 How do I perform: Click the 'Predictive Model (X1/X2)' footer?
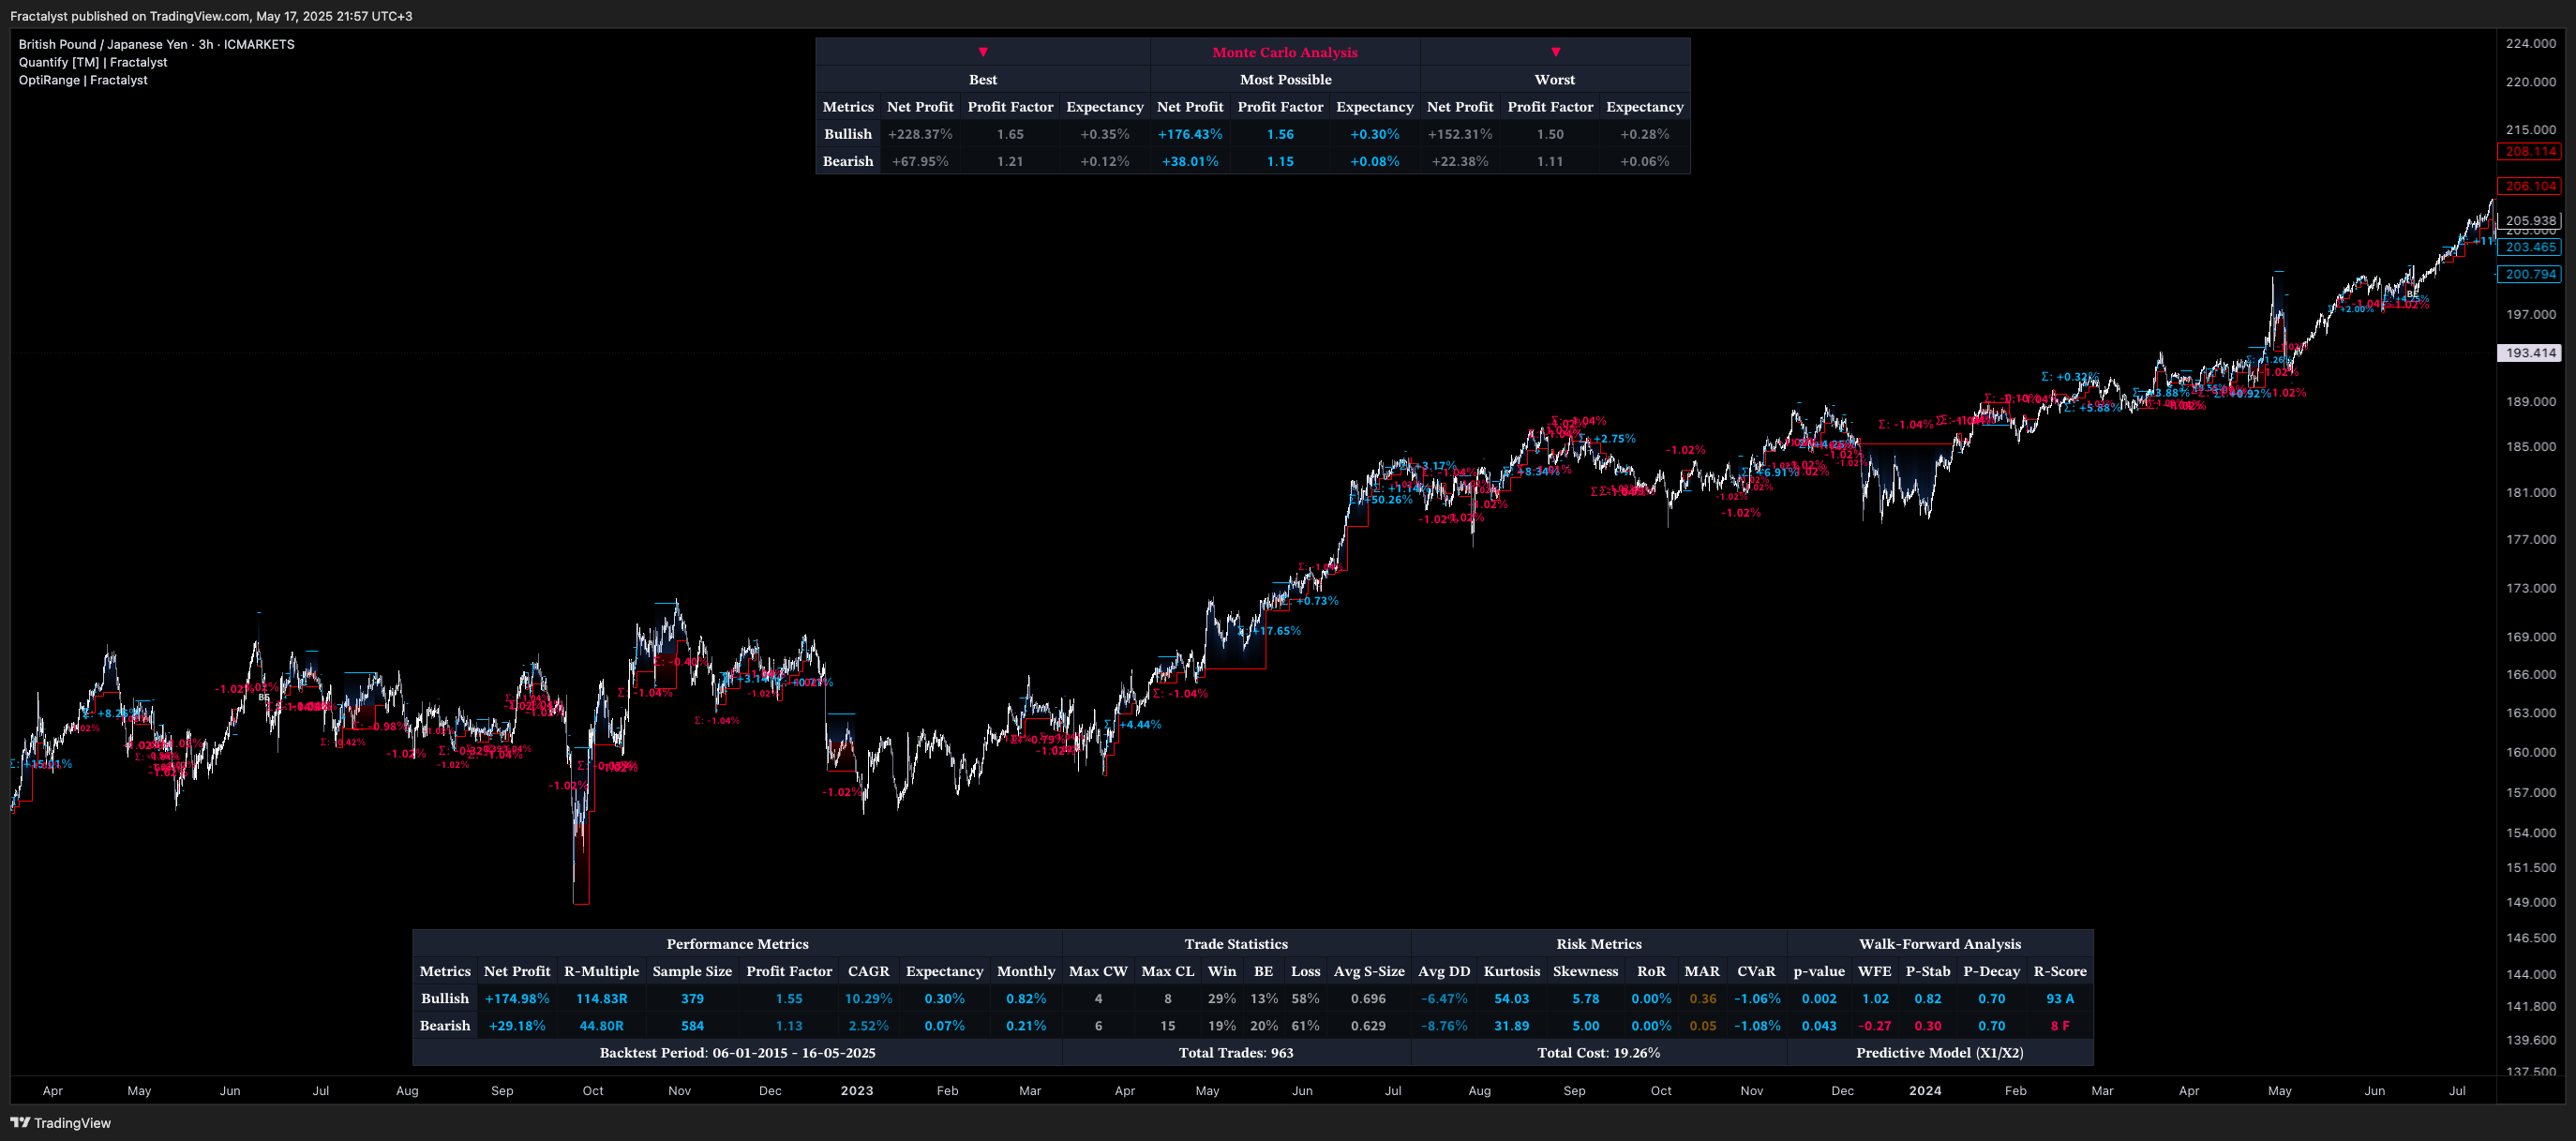pos(1940,1053)
